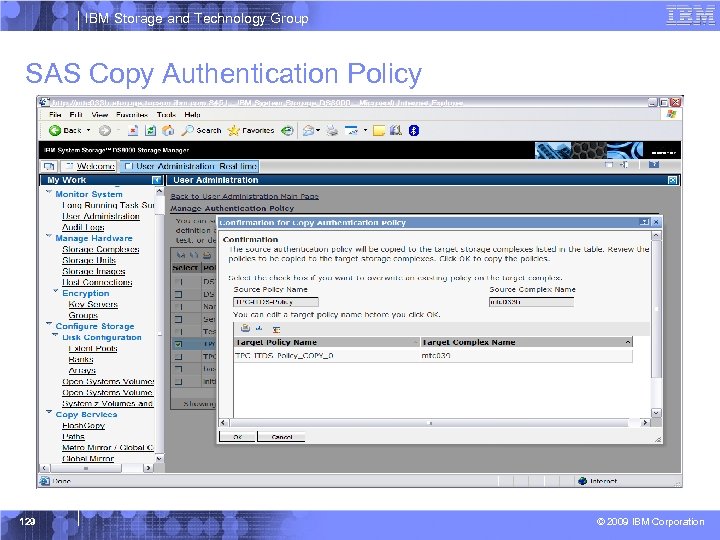Switch to the Welcome tab
This screenshot has height=540, width=720.
90,166
